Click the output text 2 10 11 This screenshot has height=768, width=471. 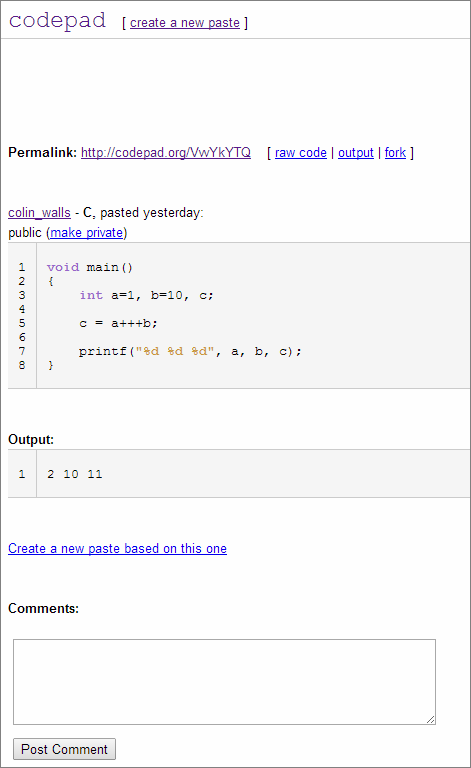coord(75,474)
